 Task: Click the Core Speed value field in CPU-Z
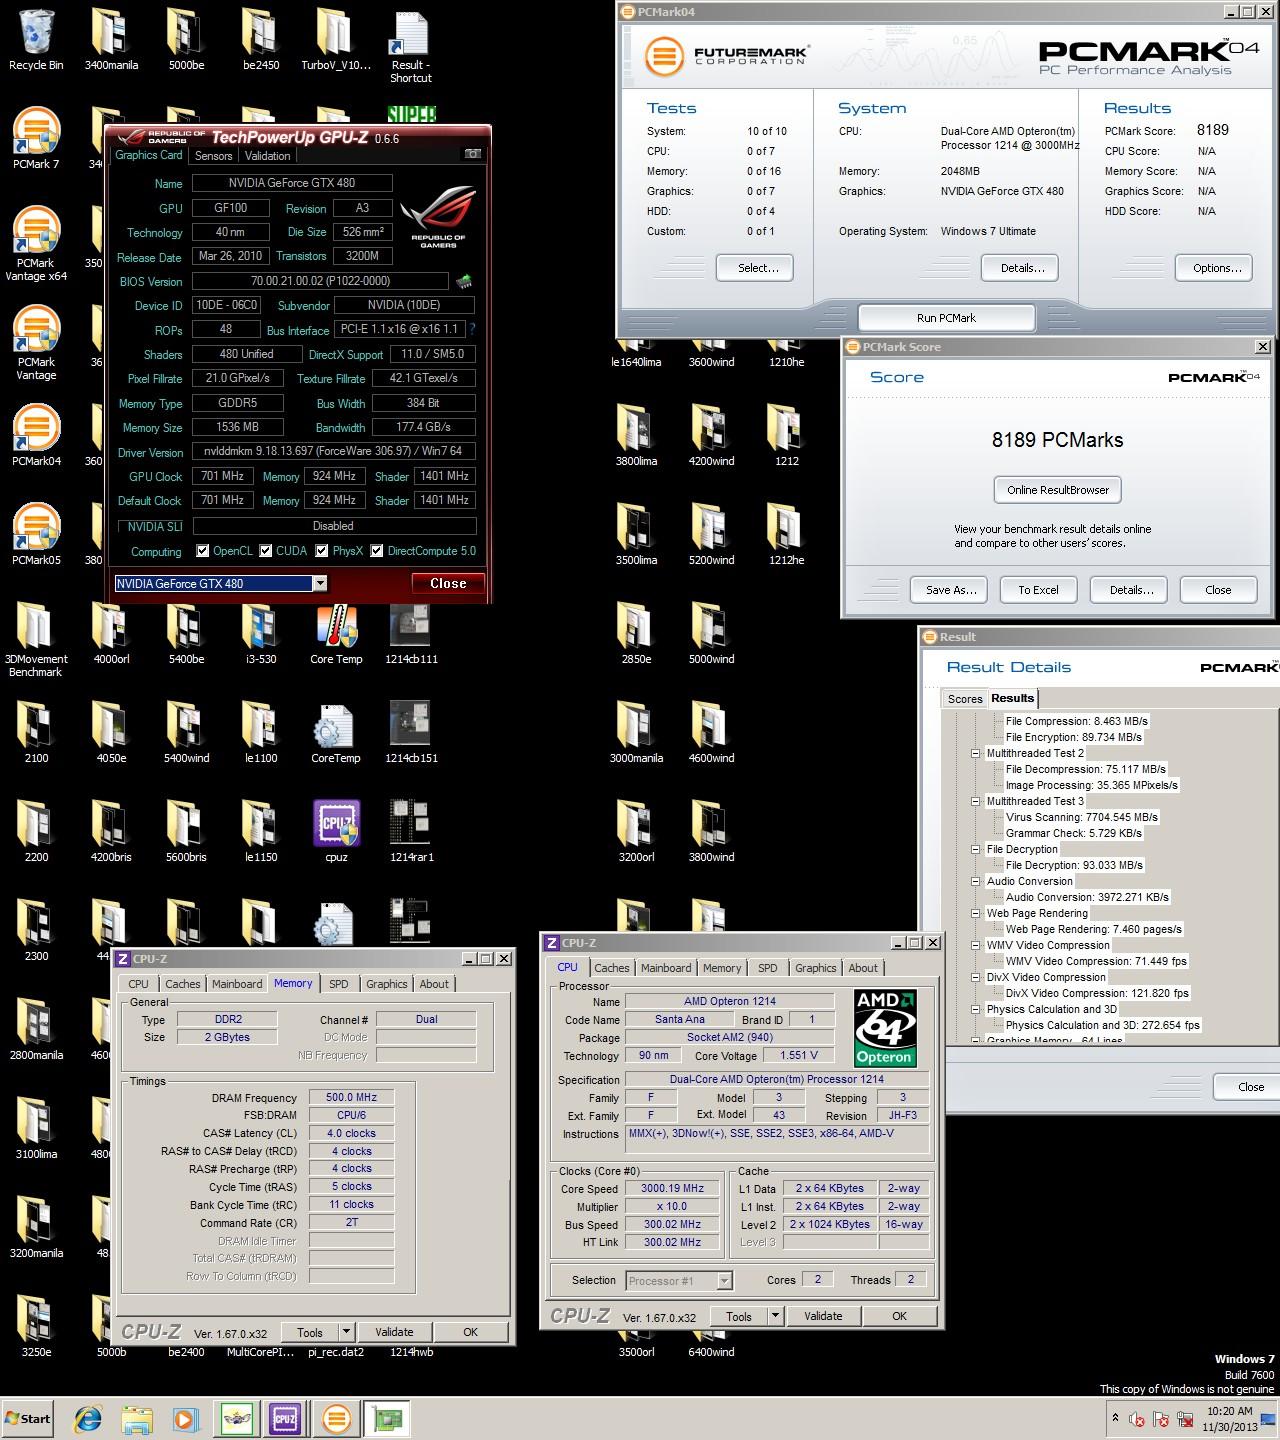672,1188
